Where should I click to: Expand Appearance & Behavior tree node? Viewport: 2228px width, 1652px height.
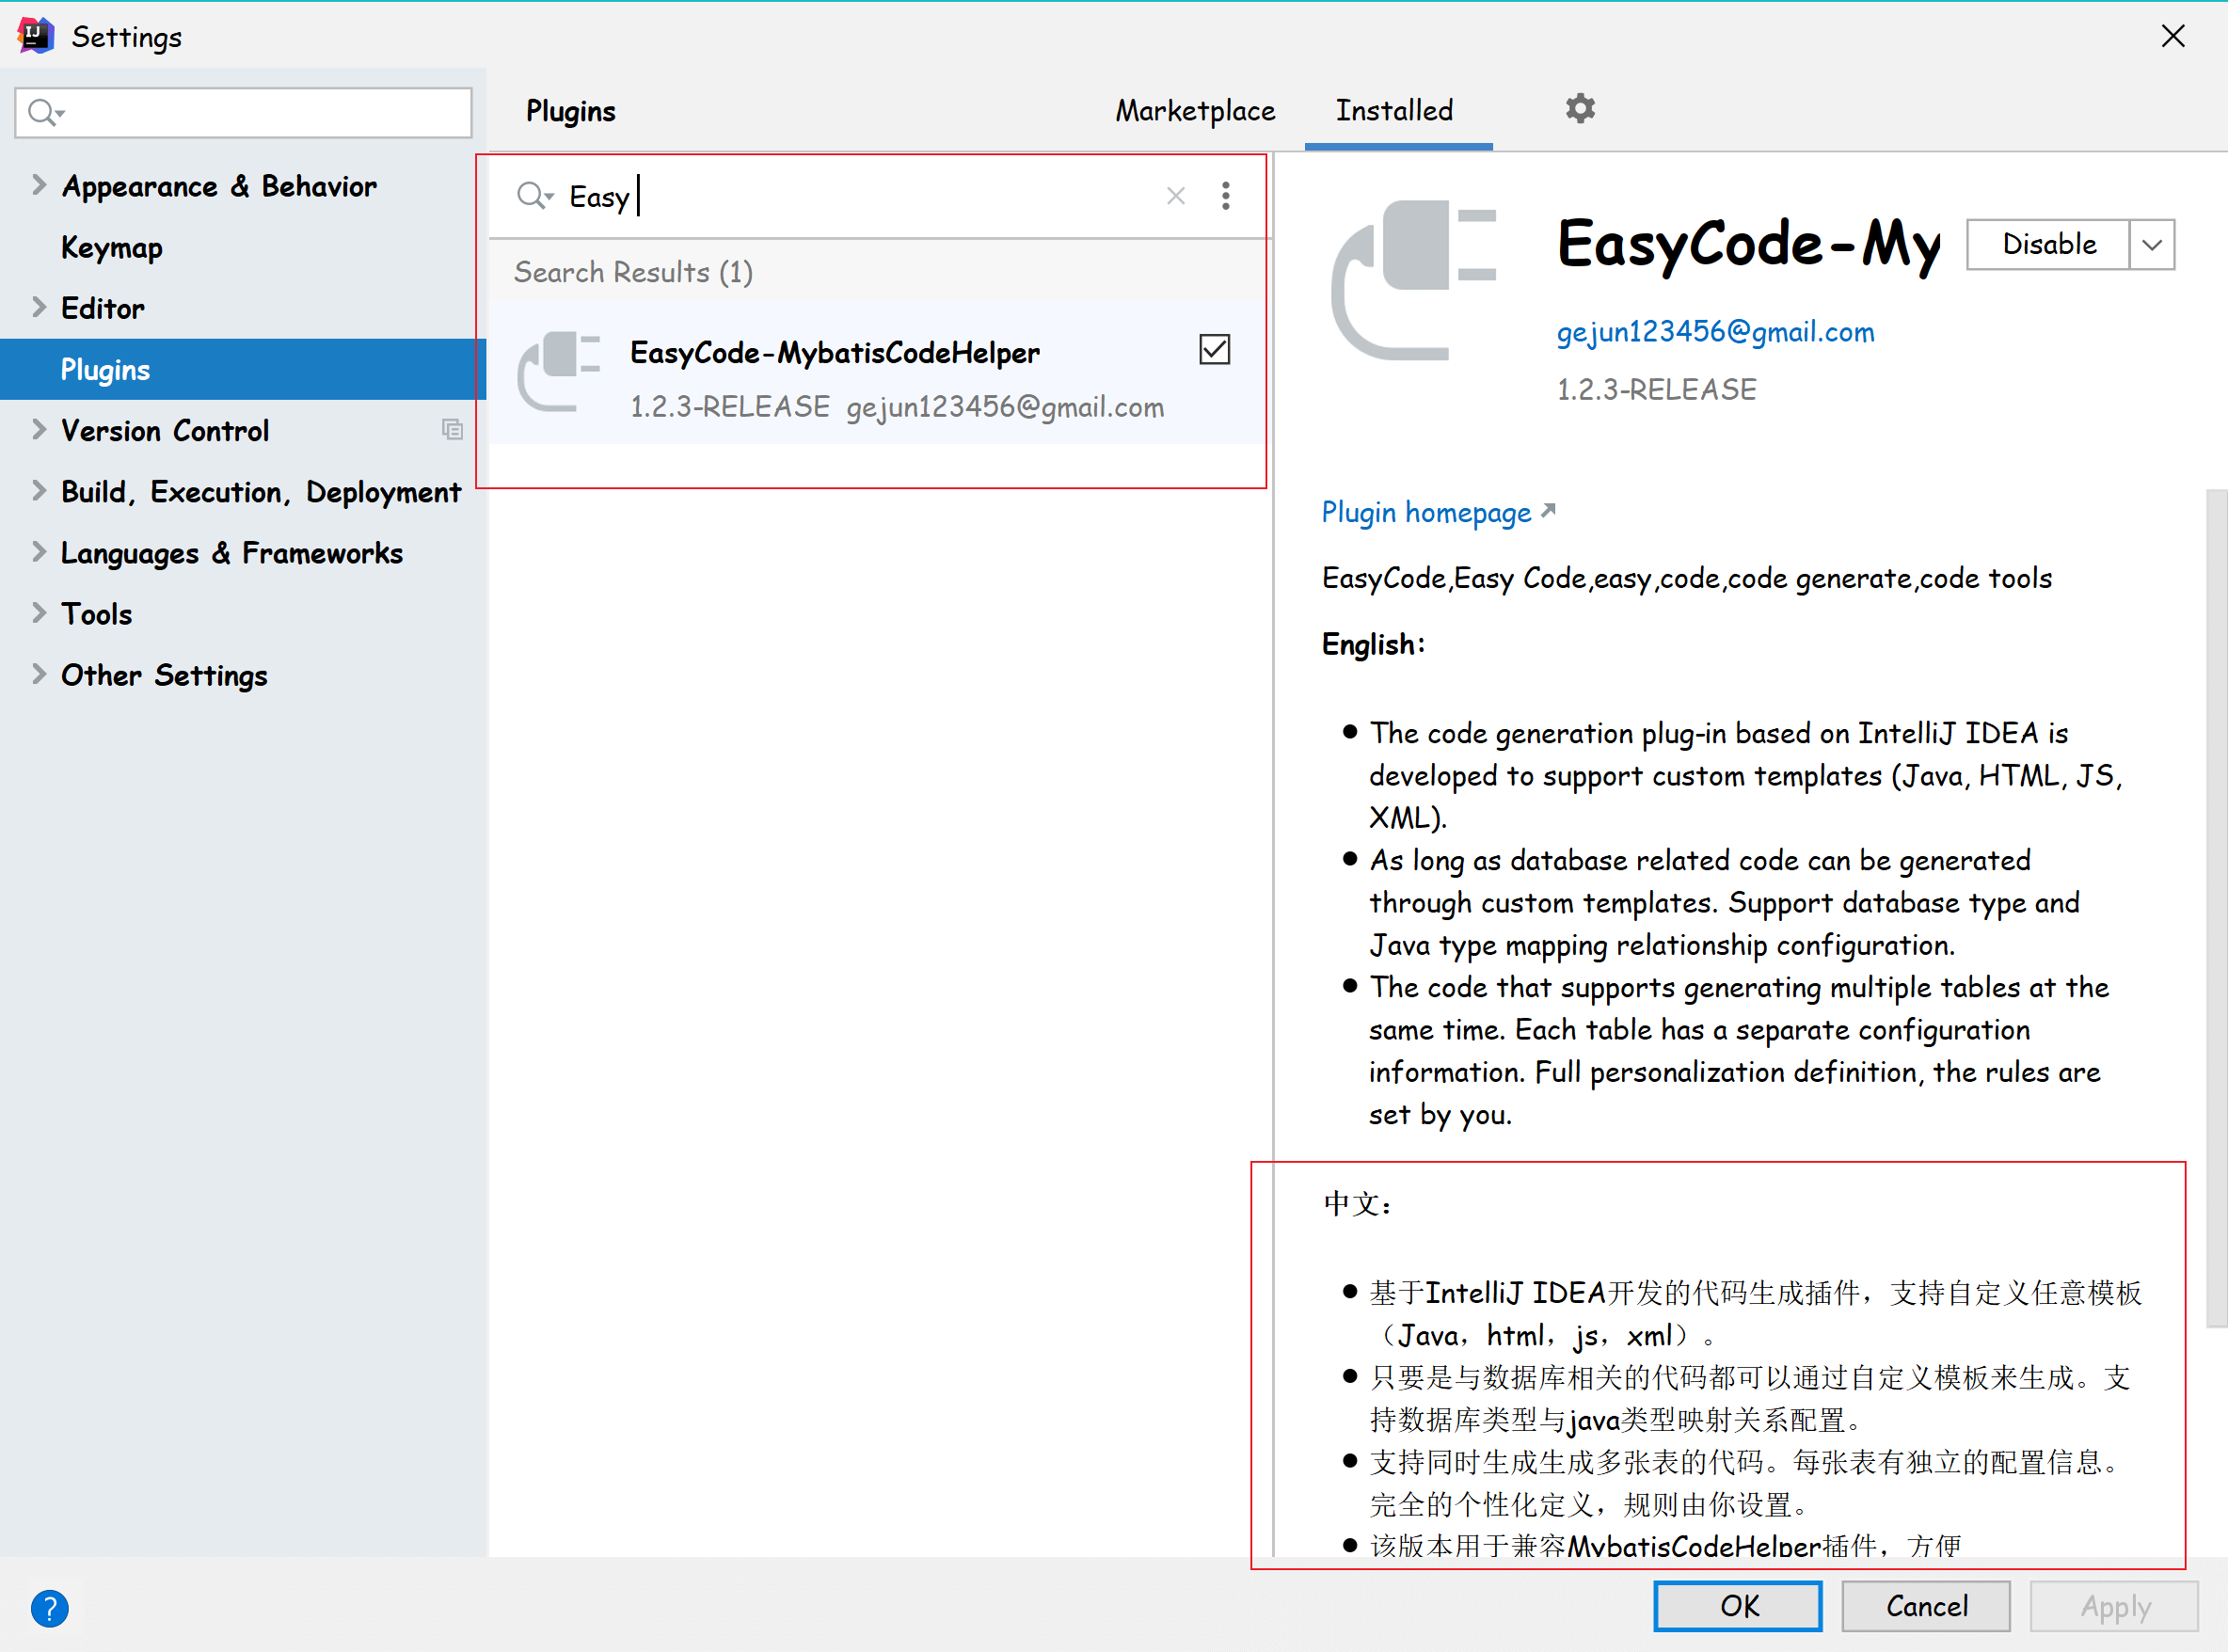[x=39, y=185]
